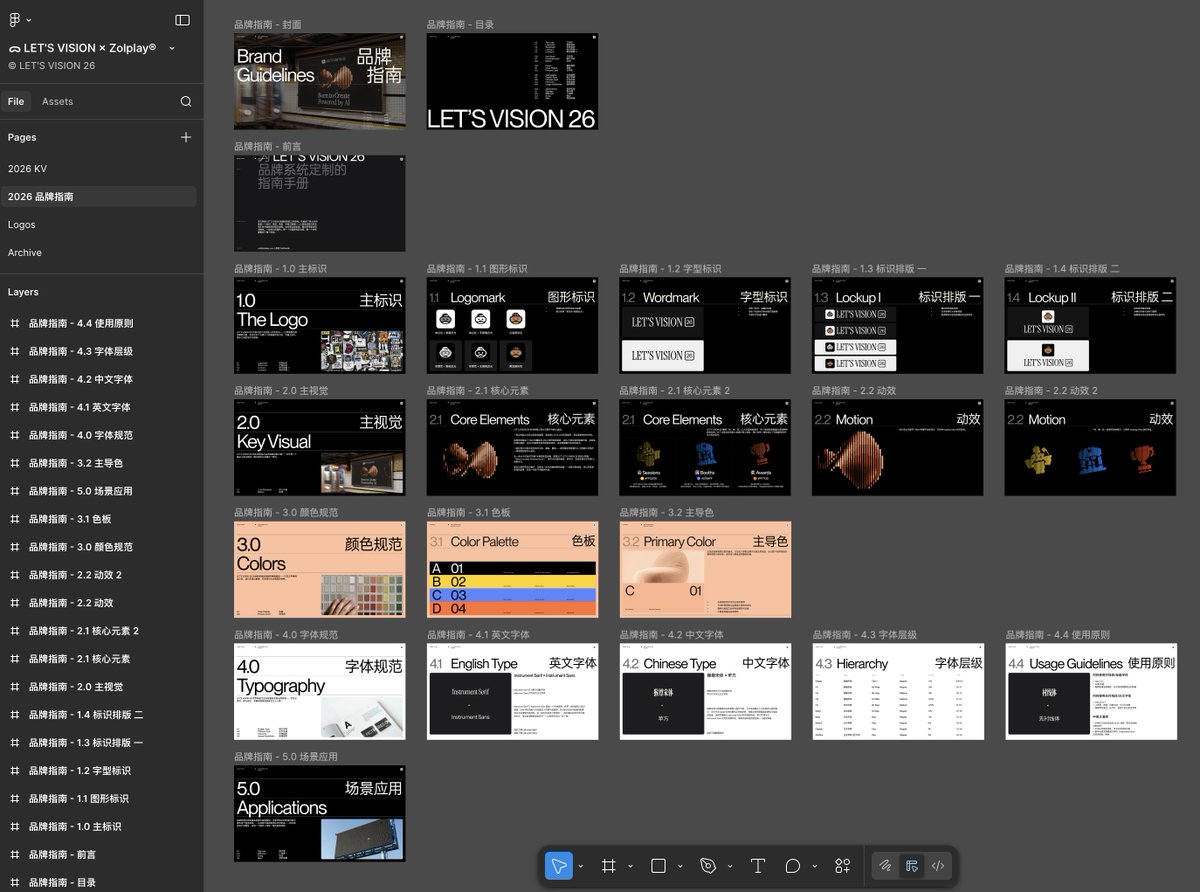The height and width of the screenshot is (892, 1200).
Task: Open shape tools dropdown
Action: pos(680,866)
